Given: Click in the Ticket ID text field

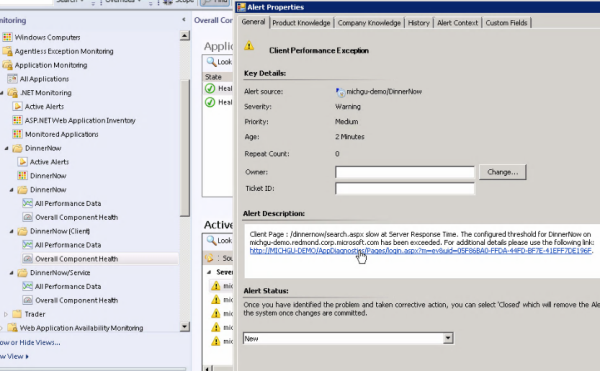Looking at the screenshot, I should (404, 189).
